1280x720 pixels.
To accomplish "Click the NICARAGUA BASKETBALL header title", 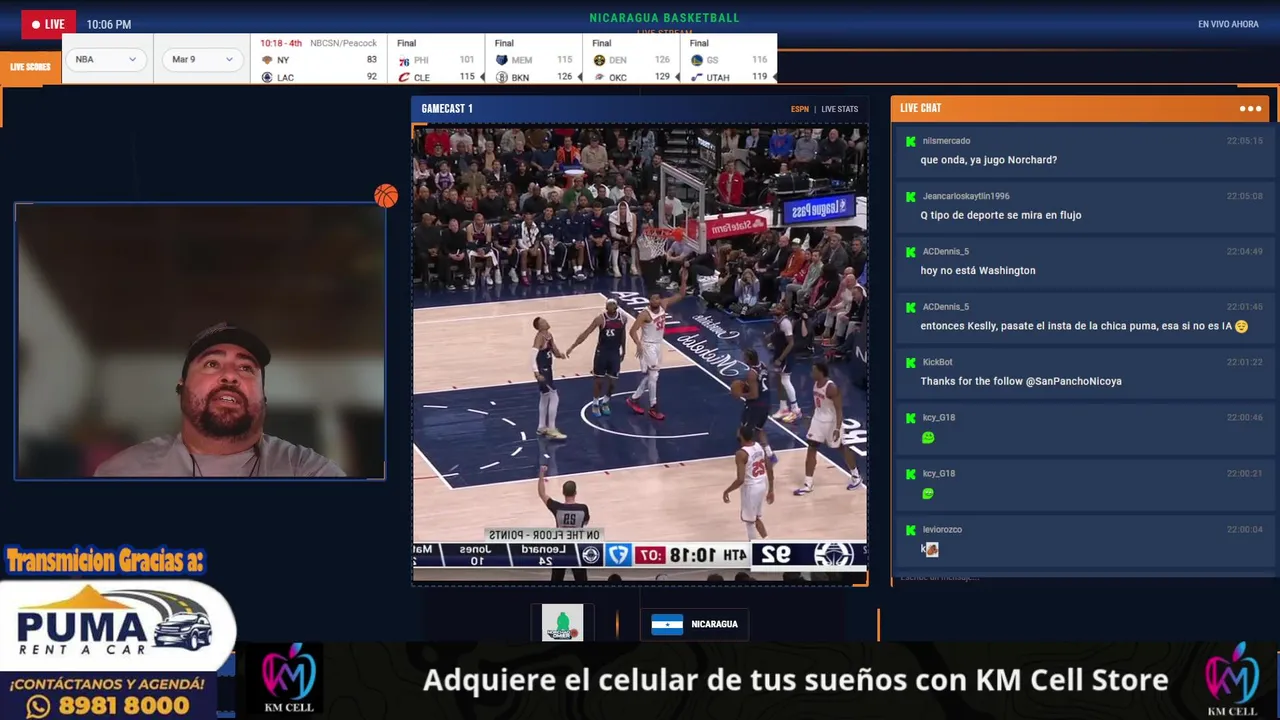I will point(665,18).
